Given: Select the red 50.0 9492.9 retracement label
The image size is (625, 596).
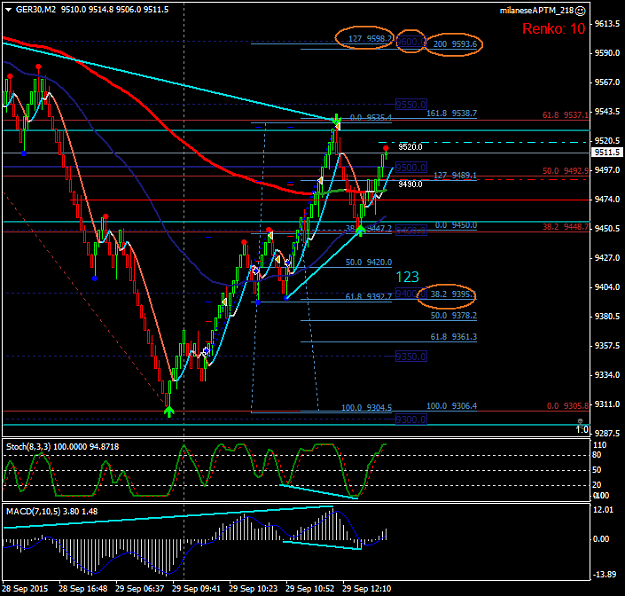Looking at the screenshot, I should coord(565,171).
